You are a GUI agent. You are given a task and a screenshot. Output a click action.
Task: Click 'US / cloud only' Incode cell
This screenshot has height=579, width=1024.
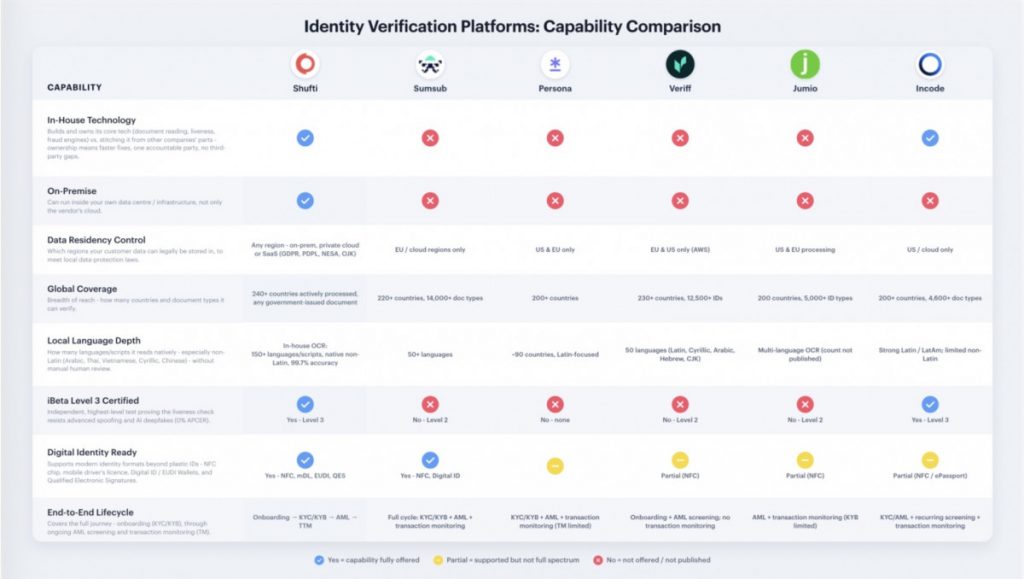[x=930, y=249]
